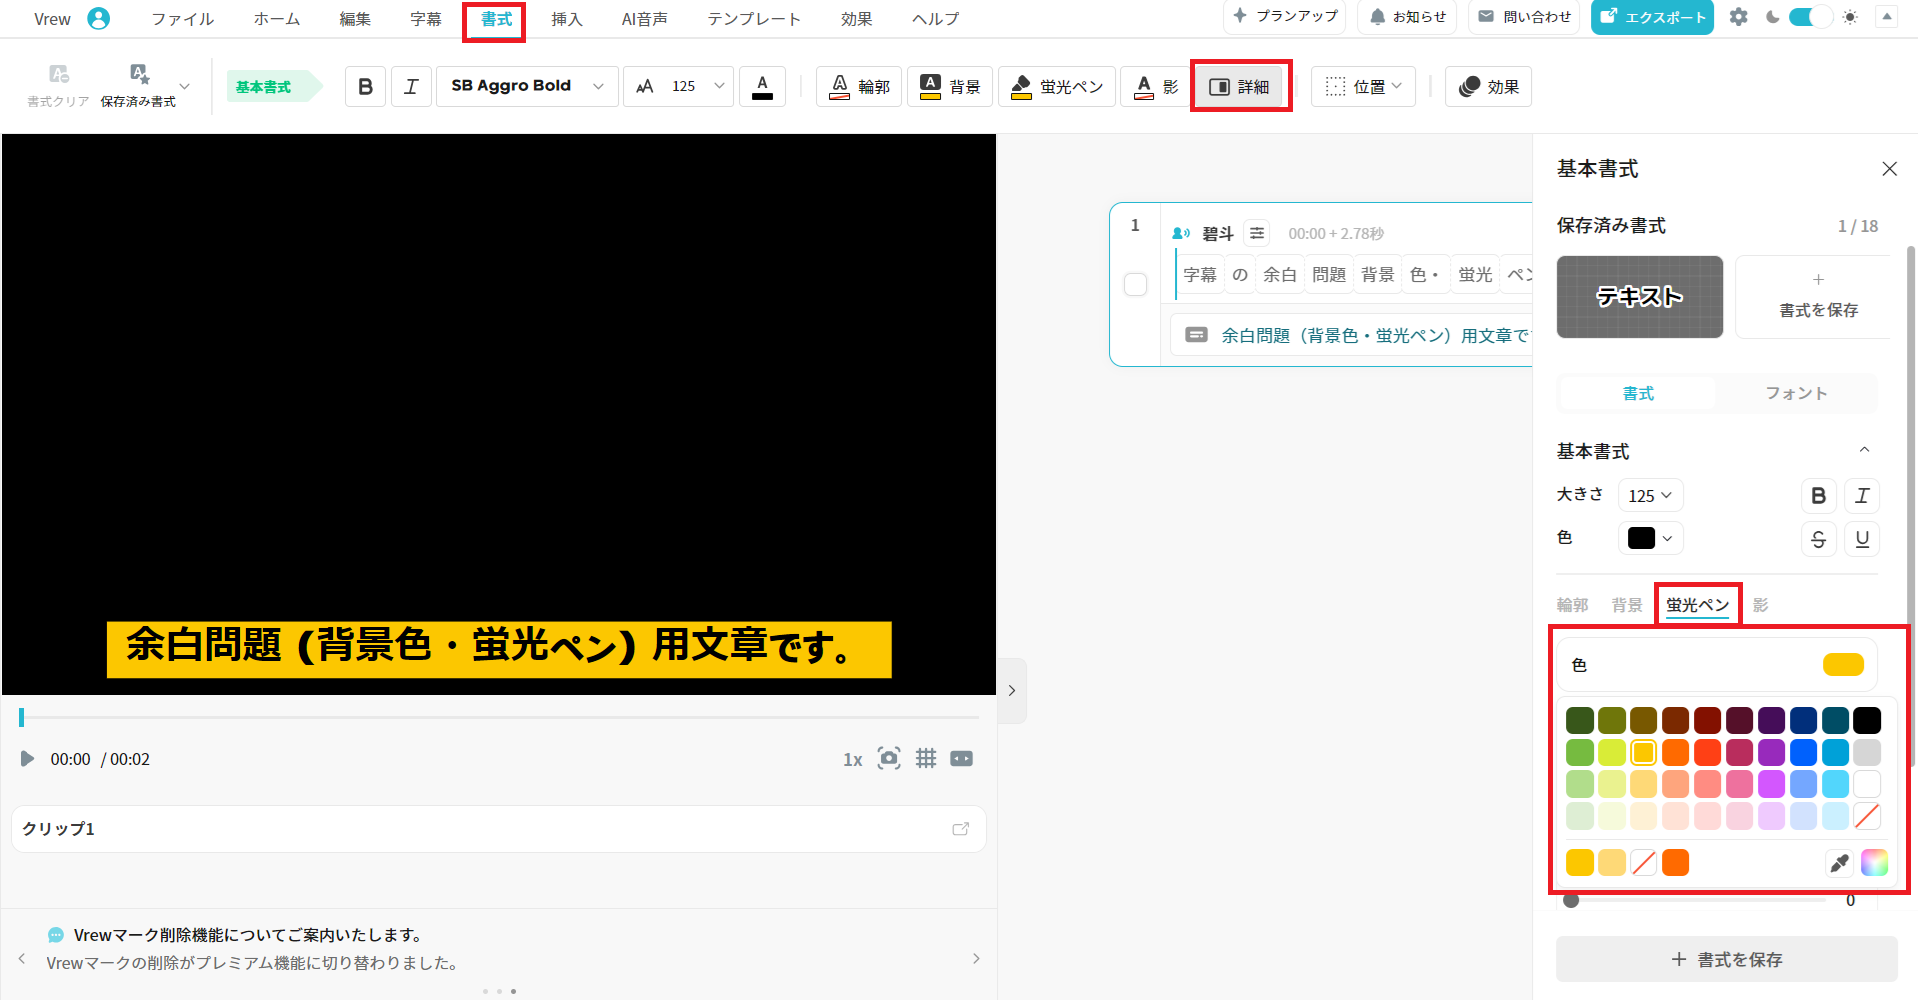
Task: Open the custom rainbow color picker
Action: tap(1875, 862)
